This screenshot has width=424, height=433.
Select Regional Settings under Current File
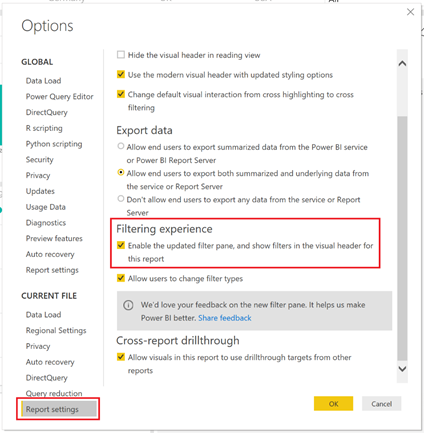point(56,330)
